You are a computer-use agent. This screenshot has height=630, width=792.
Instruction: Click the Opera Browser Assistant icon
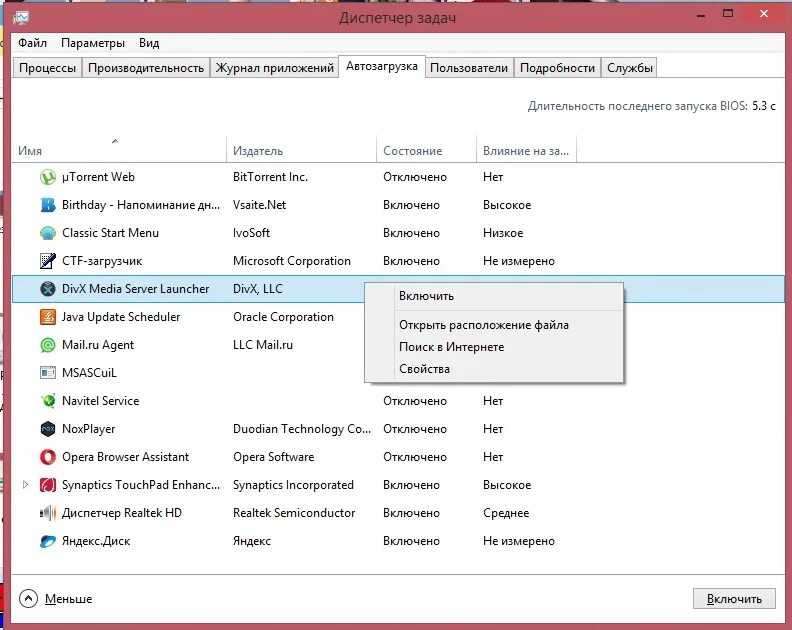[x=47, y=457]
